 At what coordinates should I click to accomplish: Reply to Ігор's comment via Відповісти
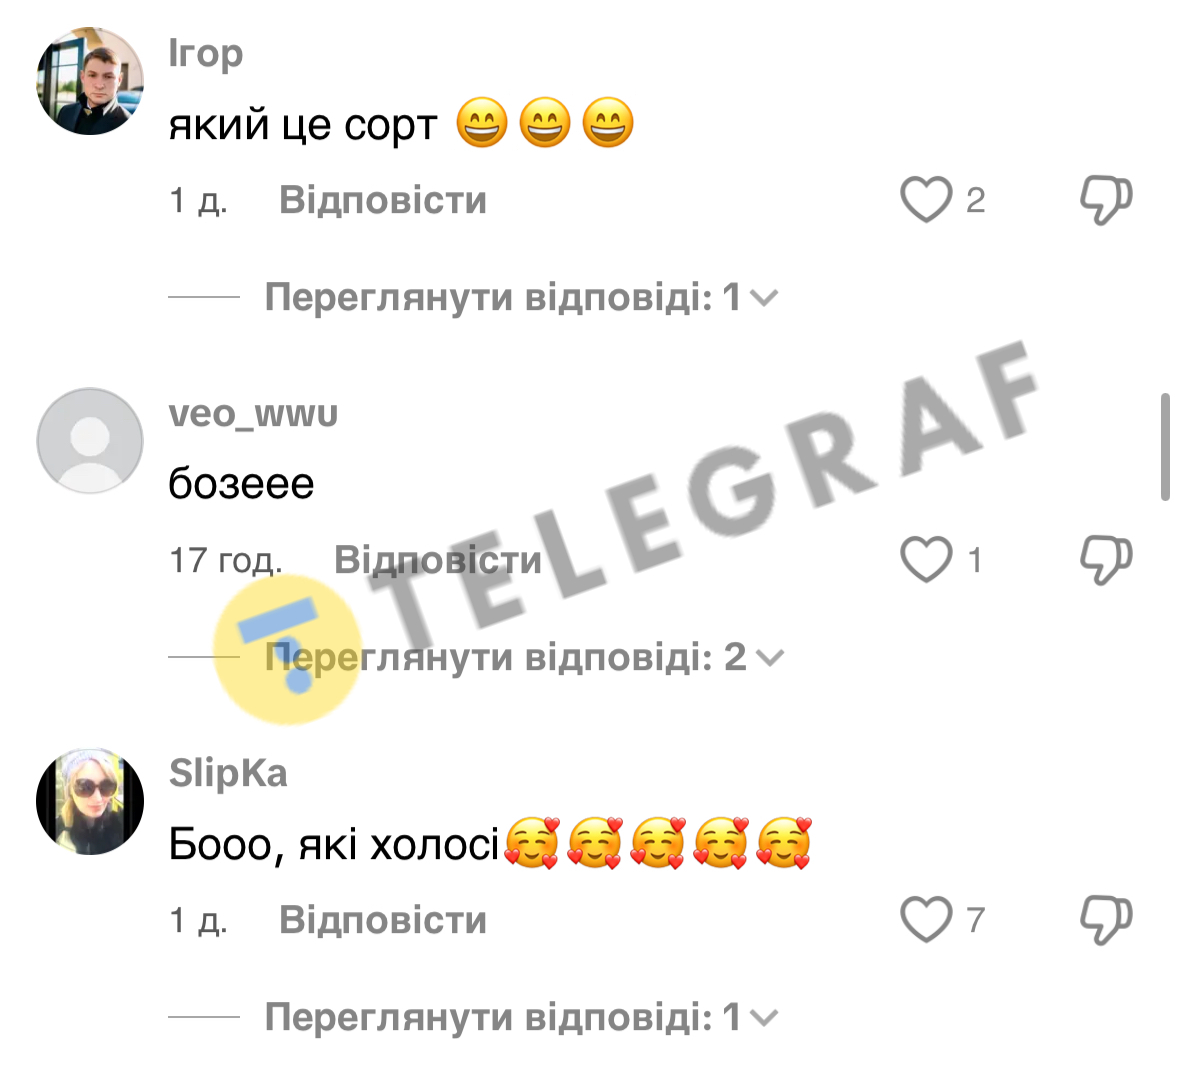pyautogui.click(x=383, y=200)
